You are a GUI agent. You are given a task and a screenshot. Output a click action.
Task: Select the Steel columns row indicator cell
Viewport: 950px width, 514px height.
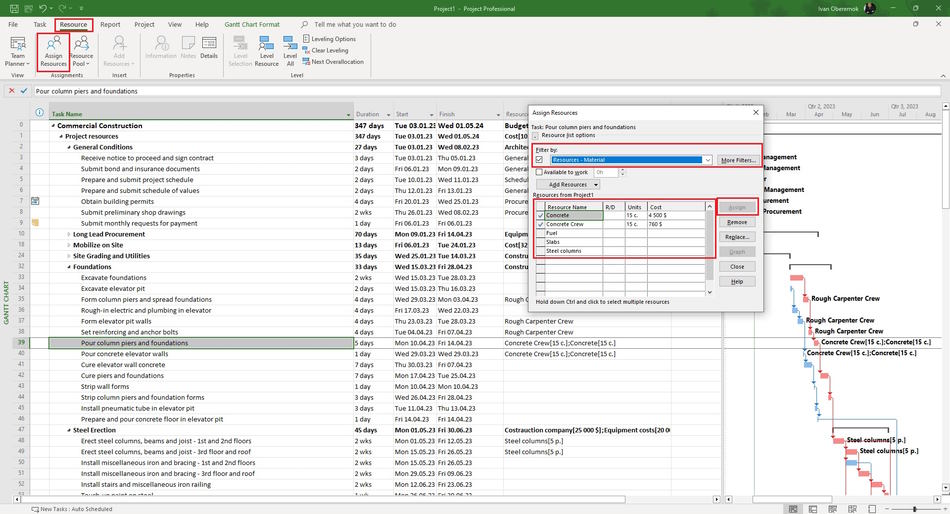pos(540,251)
